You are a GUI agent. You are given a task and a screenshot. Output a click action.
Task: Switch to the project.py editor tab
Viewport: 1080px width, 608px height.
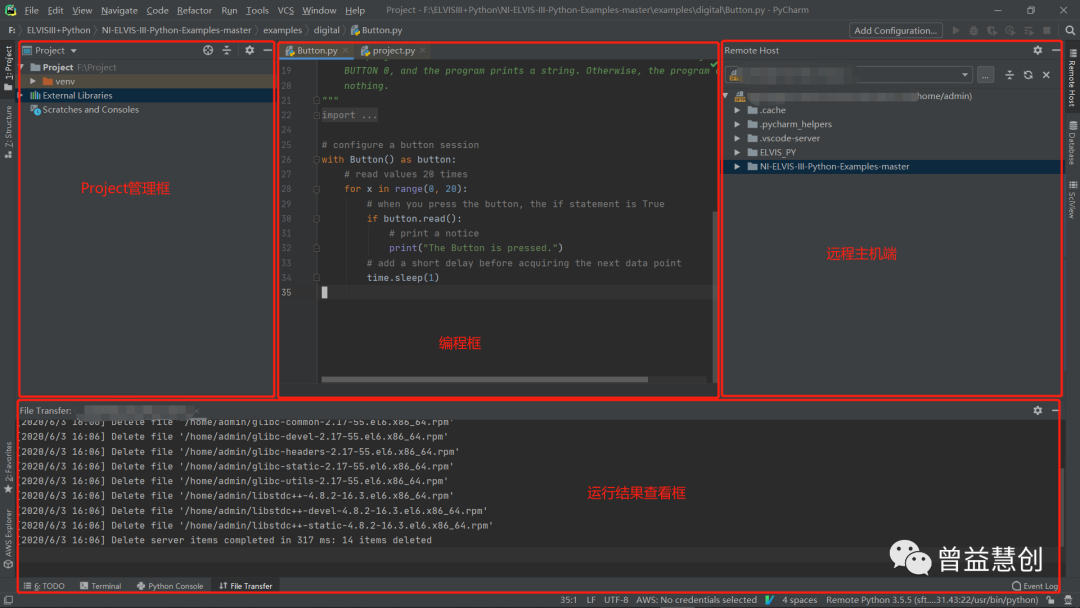(x=393, y=50)
